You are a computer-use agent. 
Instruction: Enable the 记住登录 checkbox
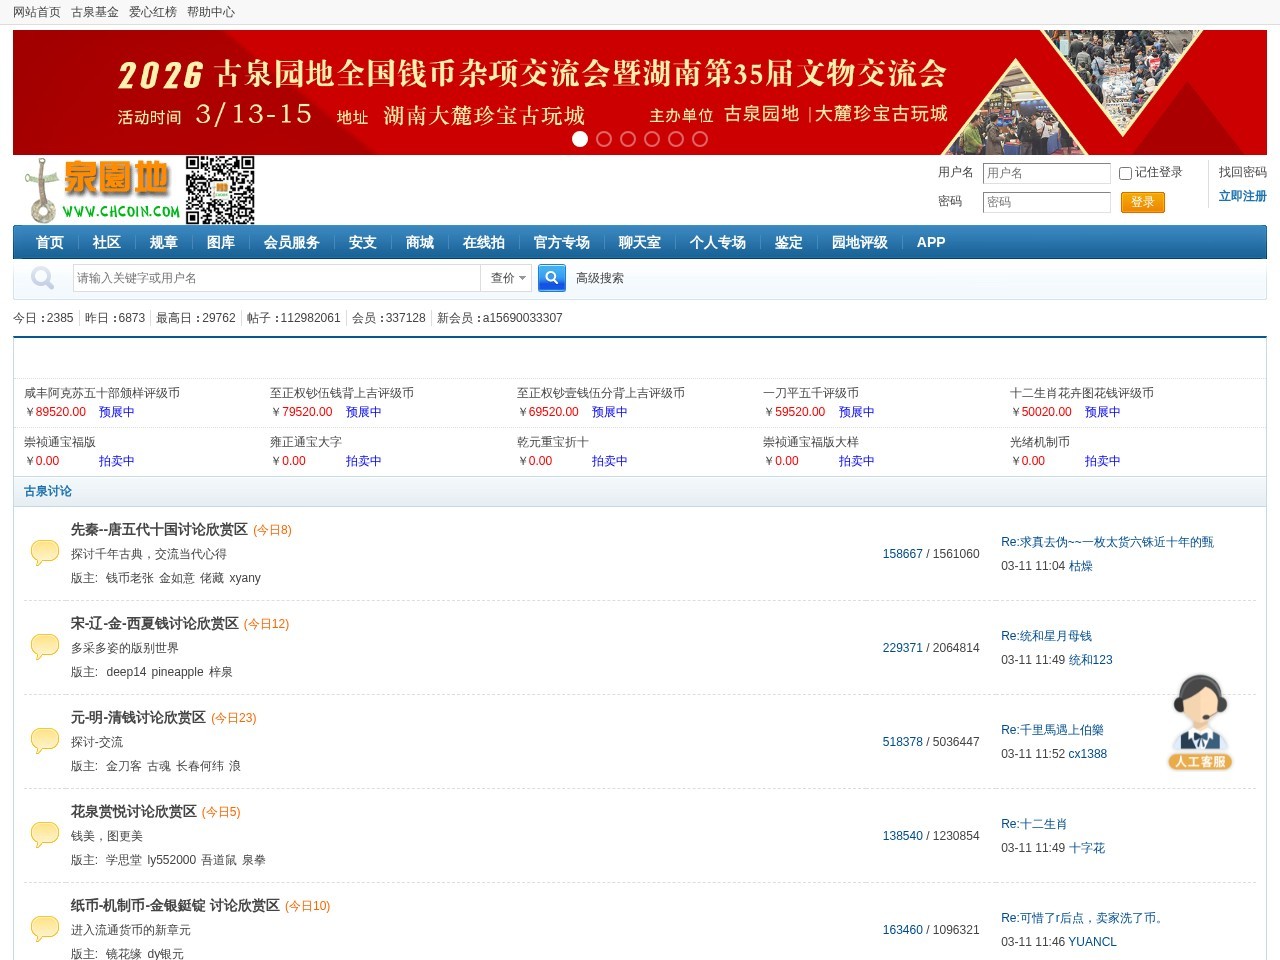coord(1125,173)
